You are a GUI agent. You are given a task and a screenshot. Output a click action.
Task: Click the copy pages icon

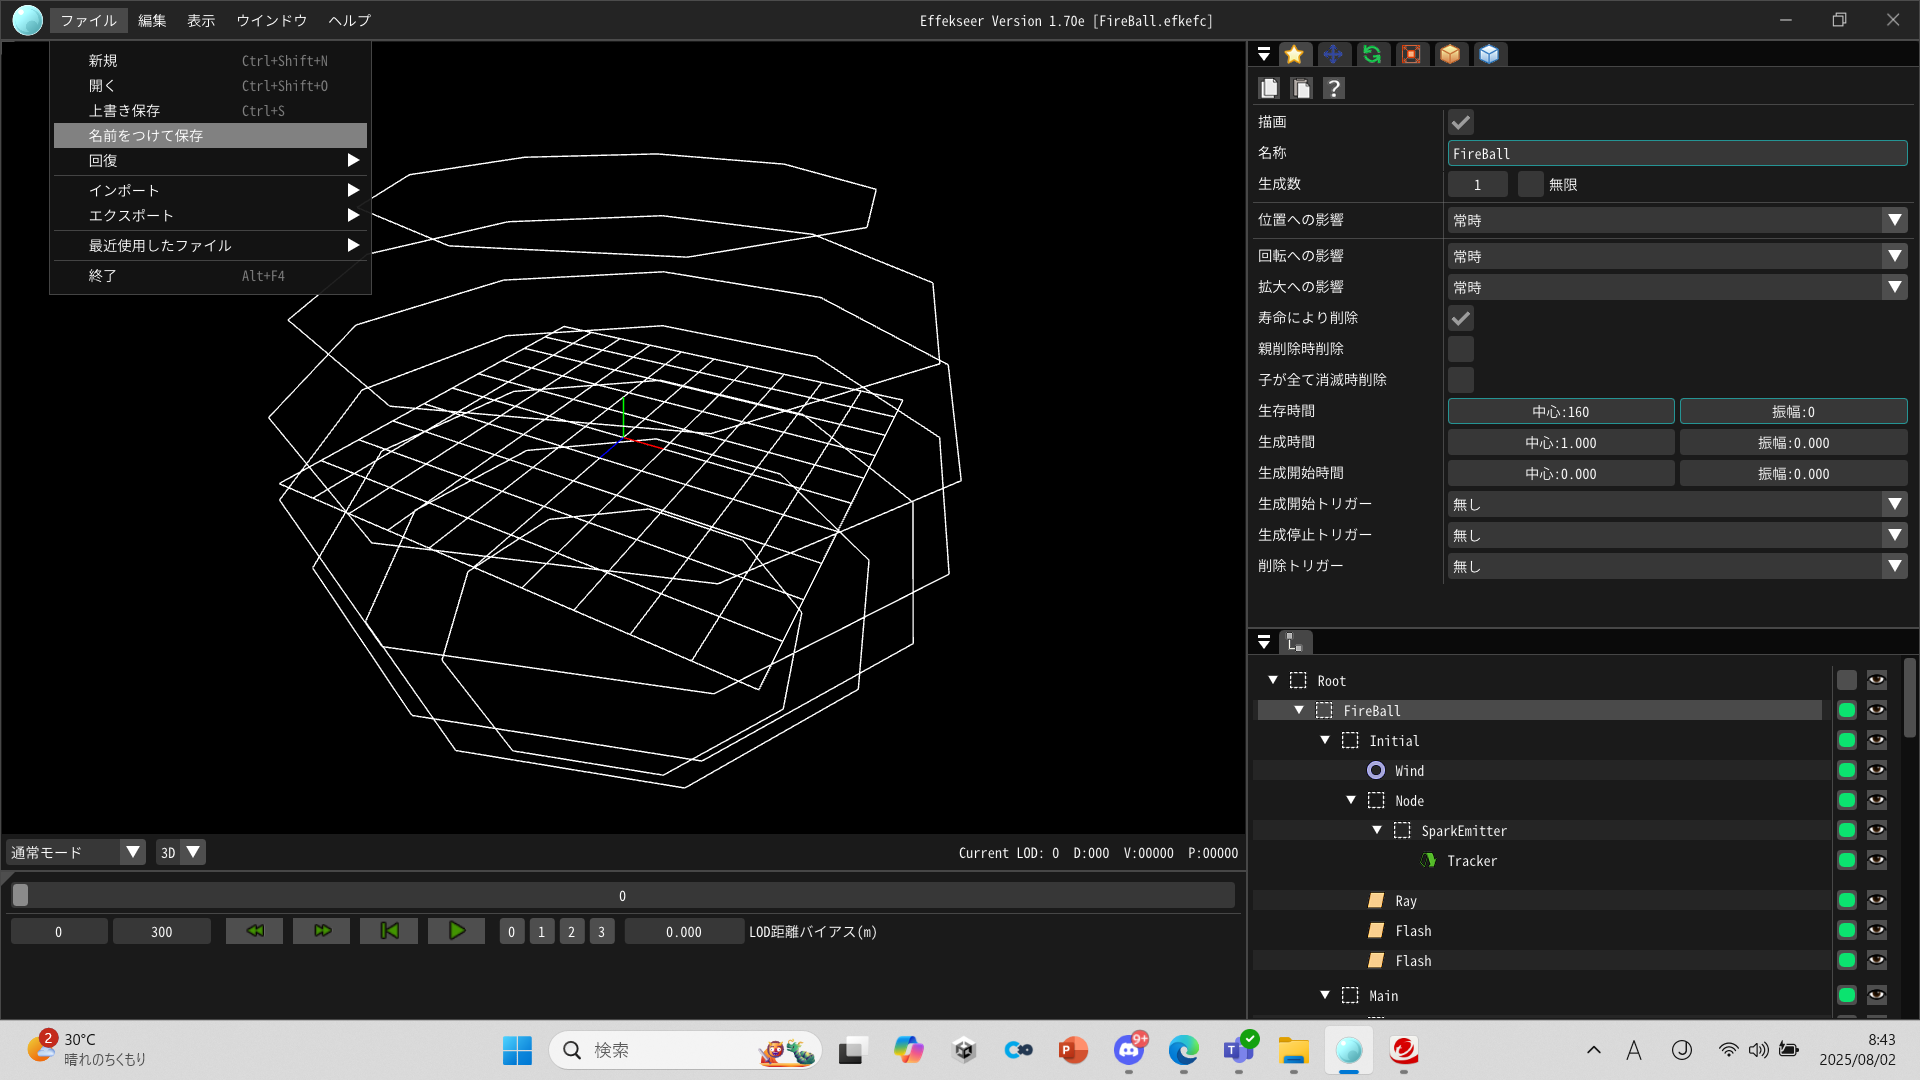coord(1269,88)
